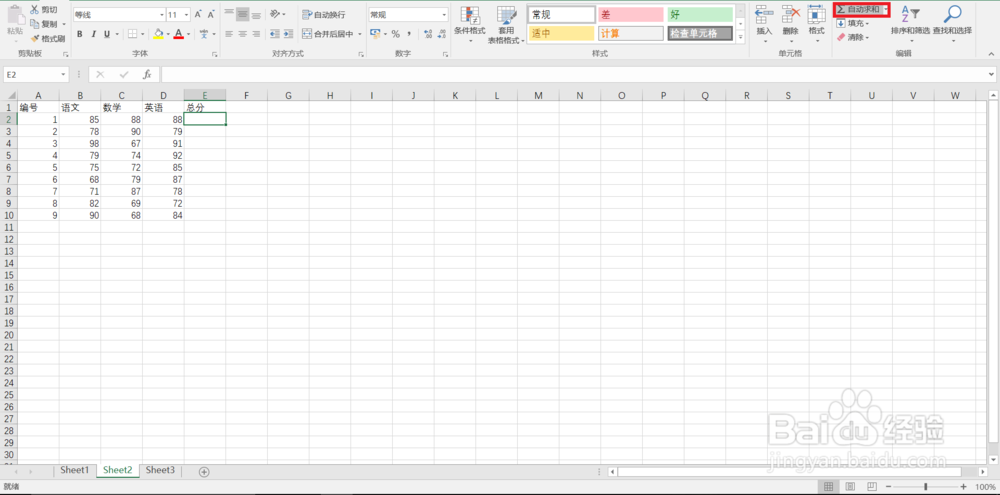Viewport: 1000px width, 495px height.
Task: Click the 100% zoom level
Action: point(985,487)
